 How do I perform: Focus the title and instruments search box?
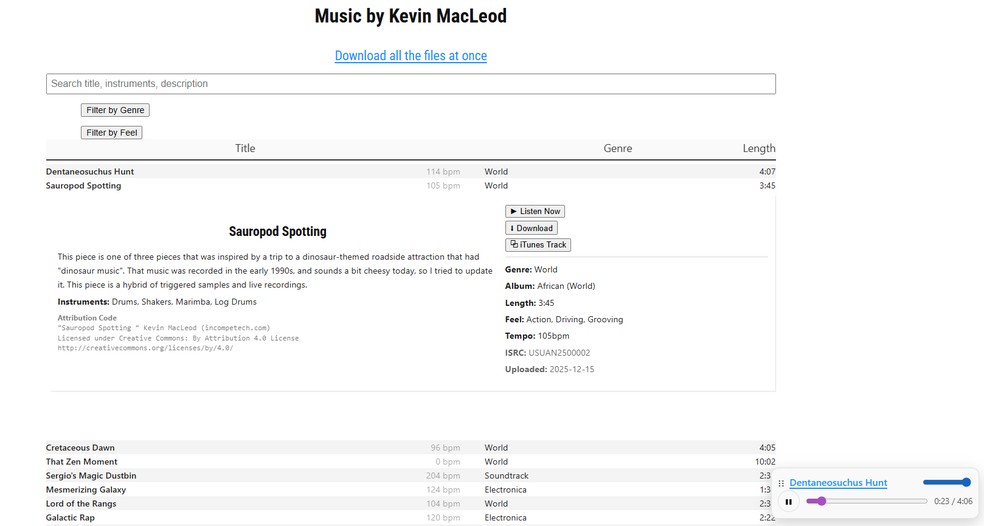point(410,84)
